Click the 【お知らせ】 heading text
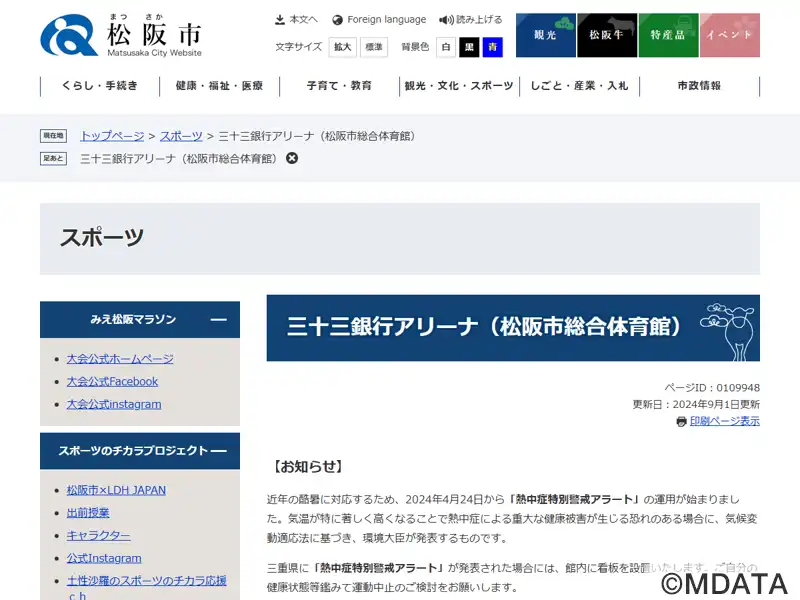Image resolution: width=800 pixels, height=600 pixels. click(308, 466)
